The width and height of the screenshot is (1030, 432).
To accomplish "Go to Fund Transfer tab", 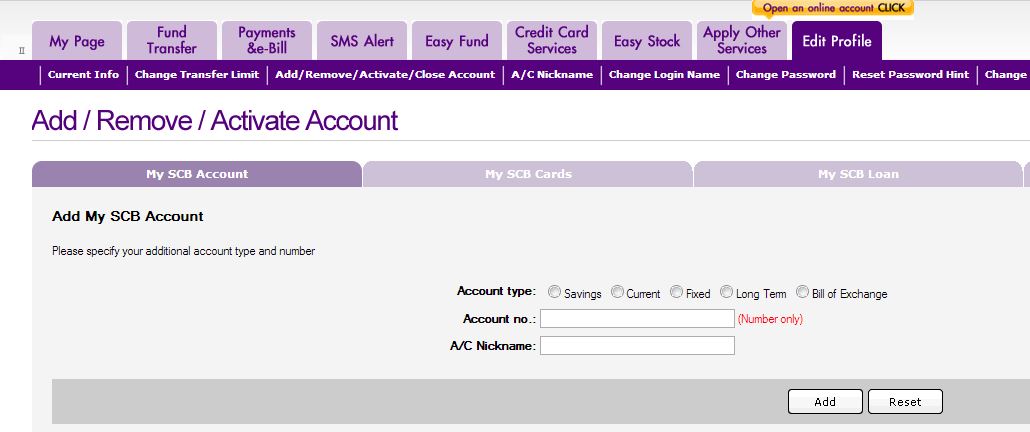I will (171, 41).
